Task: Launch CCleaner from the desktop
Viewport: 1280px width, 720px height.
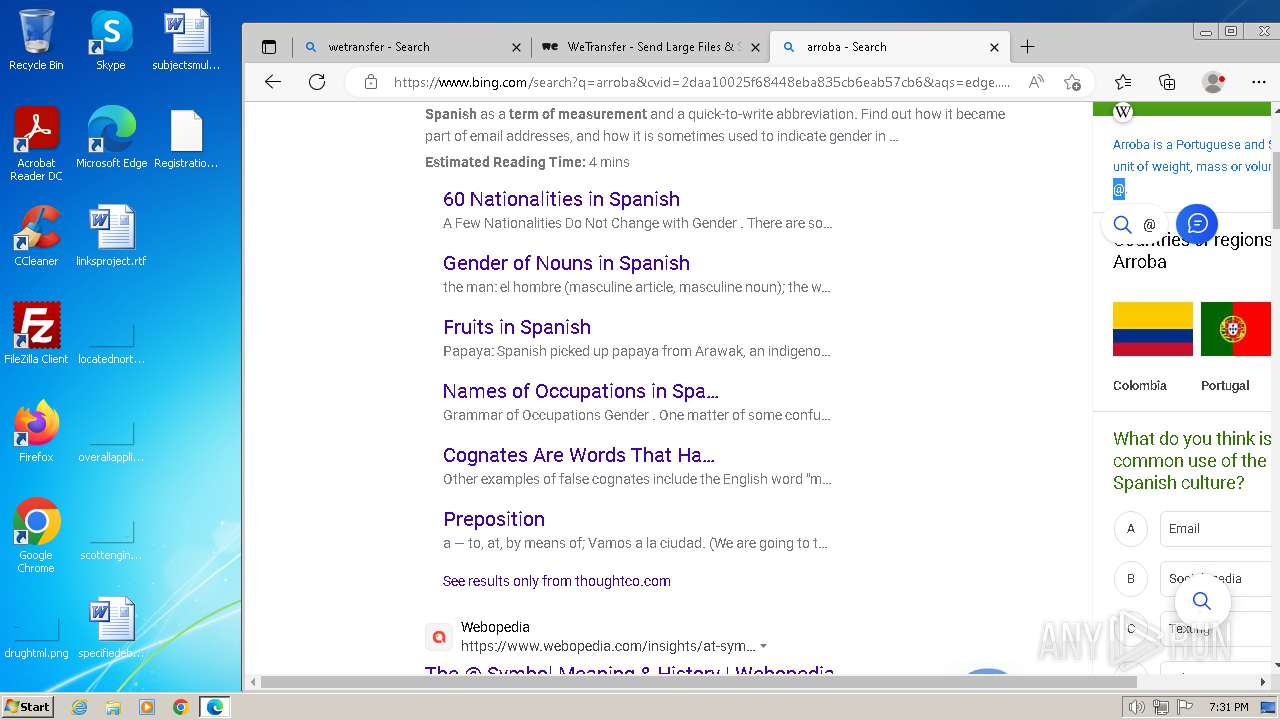Action: click(x=36, y=236)
